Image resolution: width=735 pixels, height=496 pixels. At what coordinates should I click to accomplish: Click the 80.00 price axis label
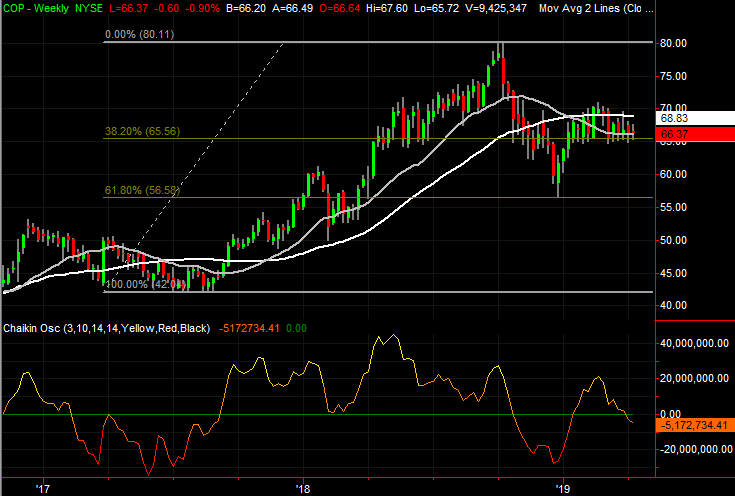672,44
